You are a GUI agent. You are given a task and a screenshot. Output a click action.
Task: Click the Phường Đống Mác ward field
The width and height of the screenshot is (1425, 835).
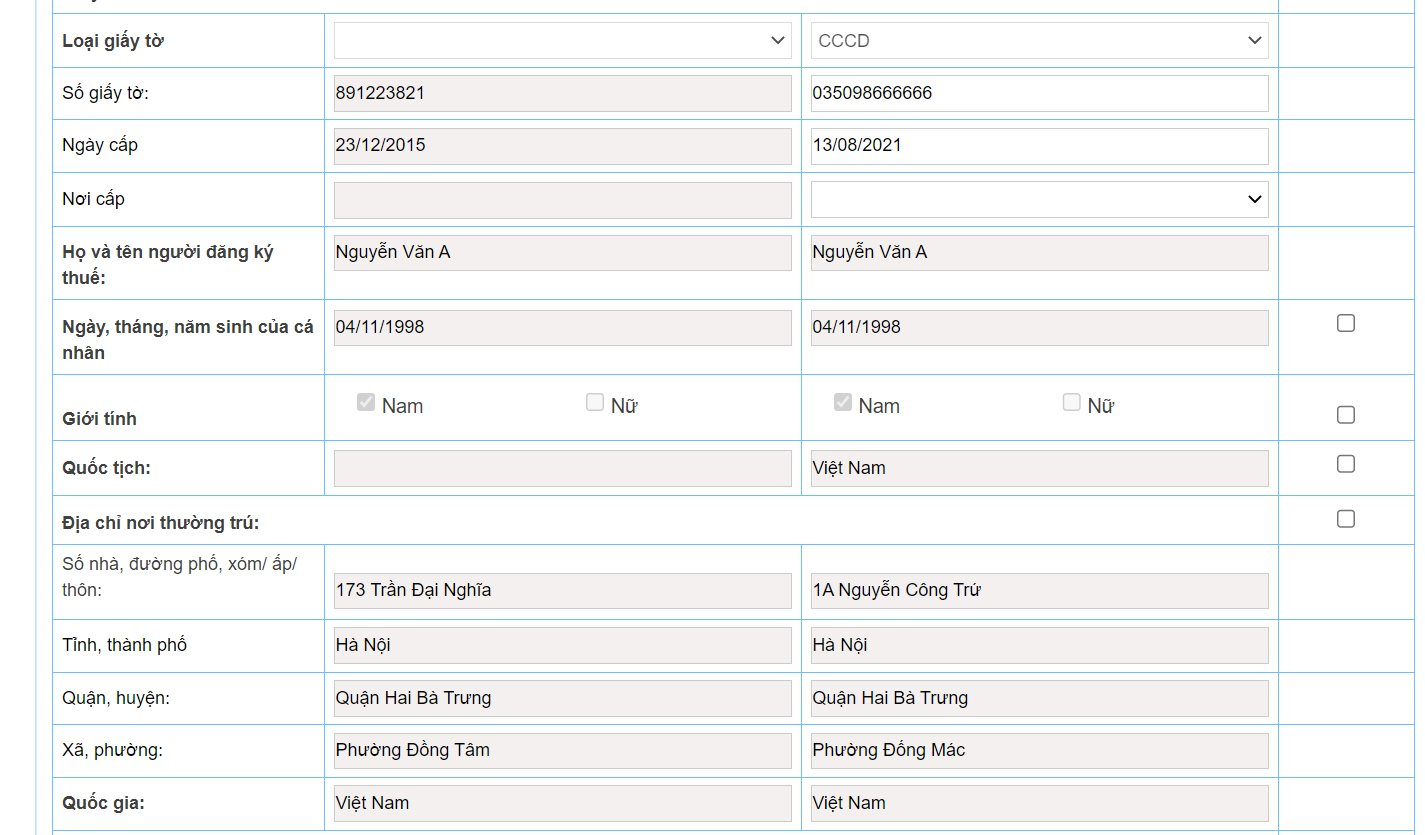click(1039, 750)
